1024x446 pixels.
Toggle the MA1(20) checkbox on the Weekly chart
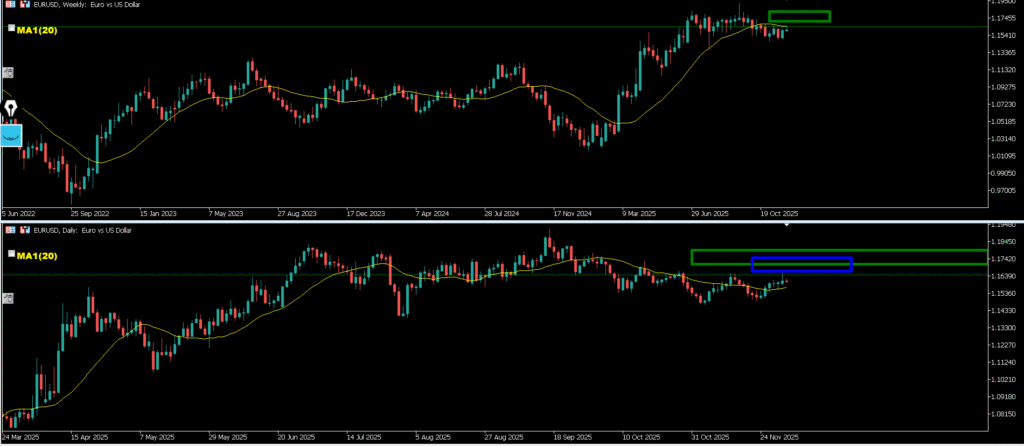[x=11, y=30]
